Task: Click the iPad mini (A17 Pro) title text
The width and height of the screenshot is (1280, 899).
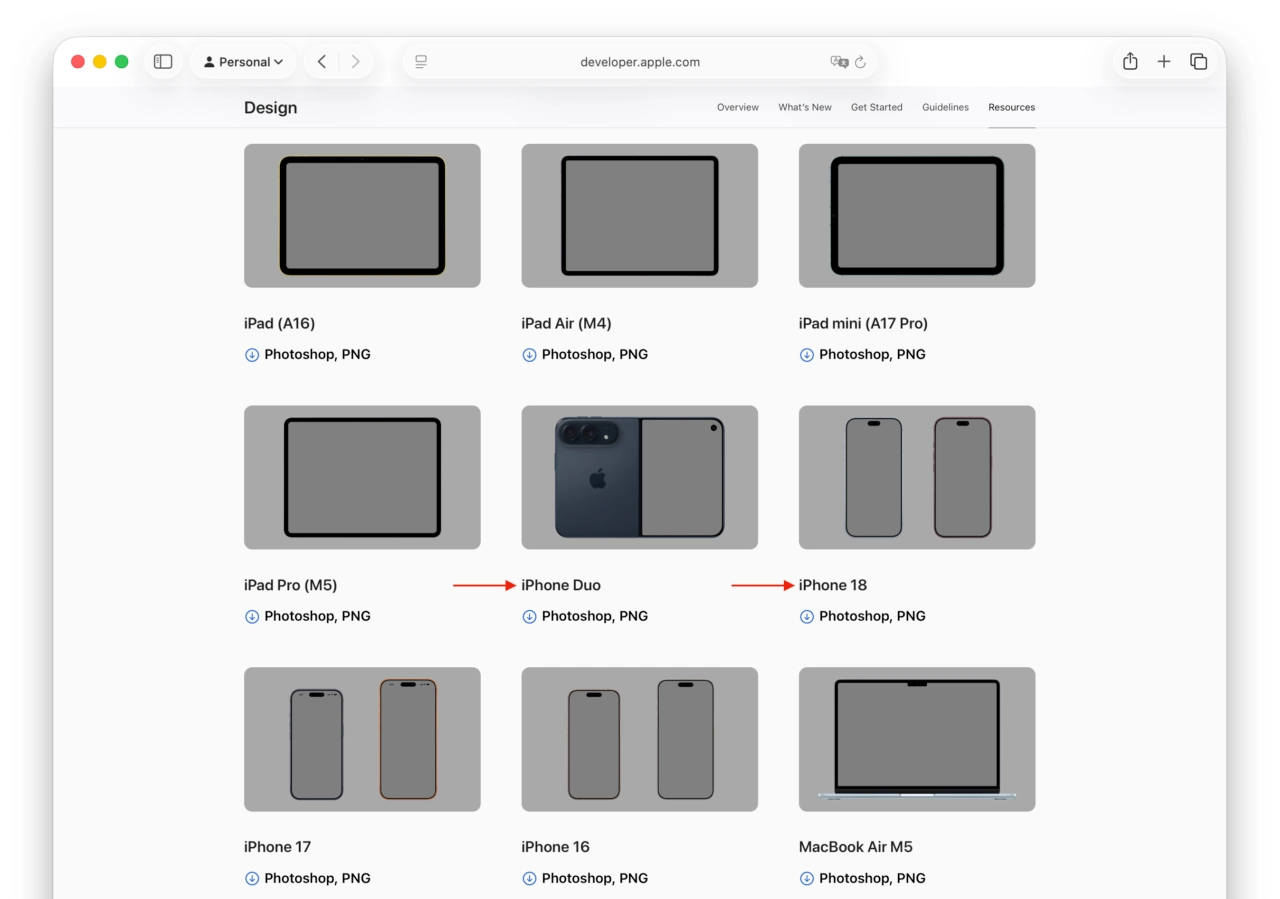Action: coord(863,324)
